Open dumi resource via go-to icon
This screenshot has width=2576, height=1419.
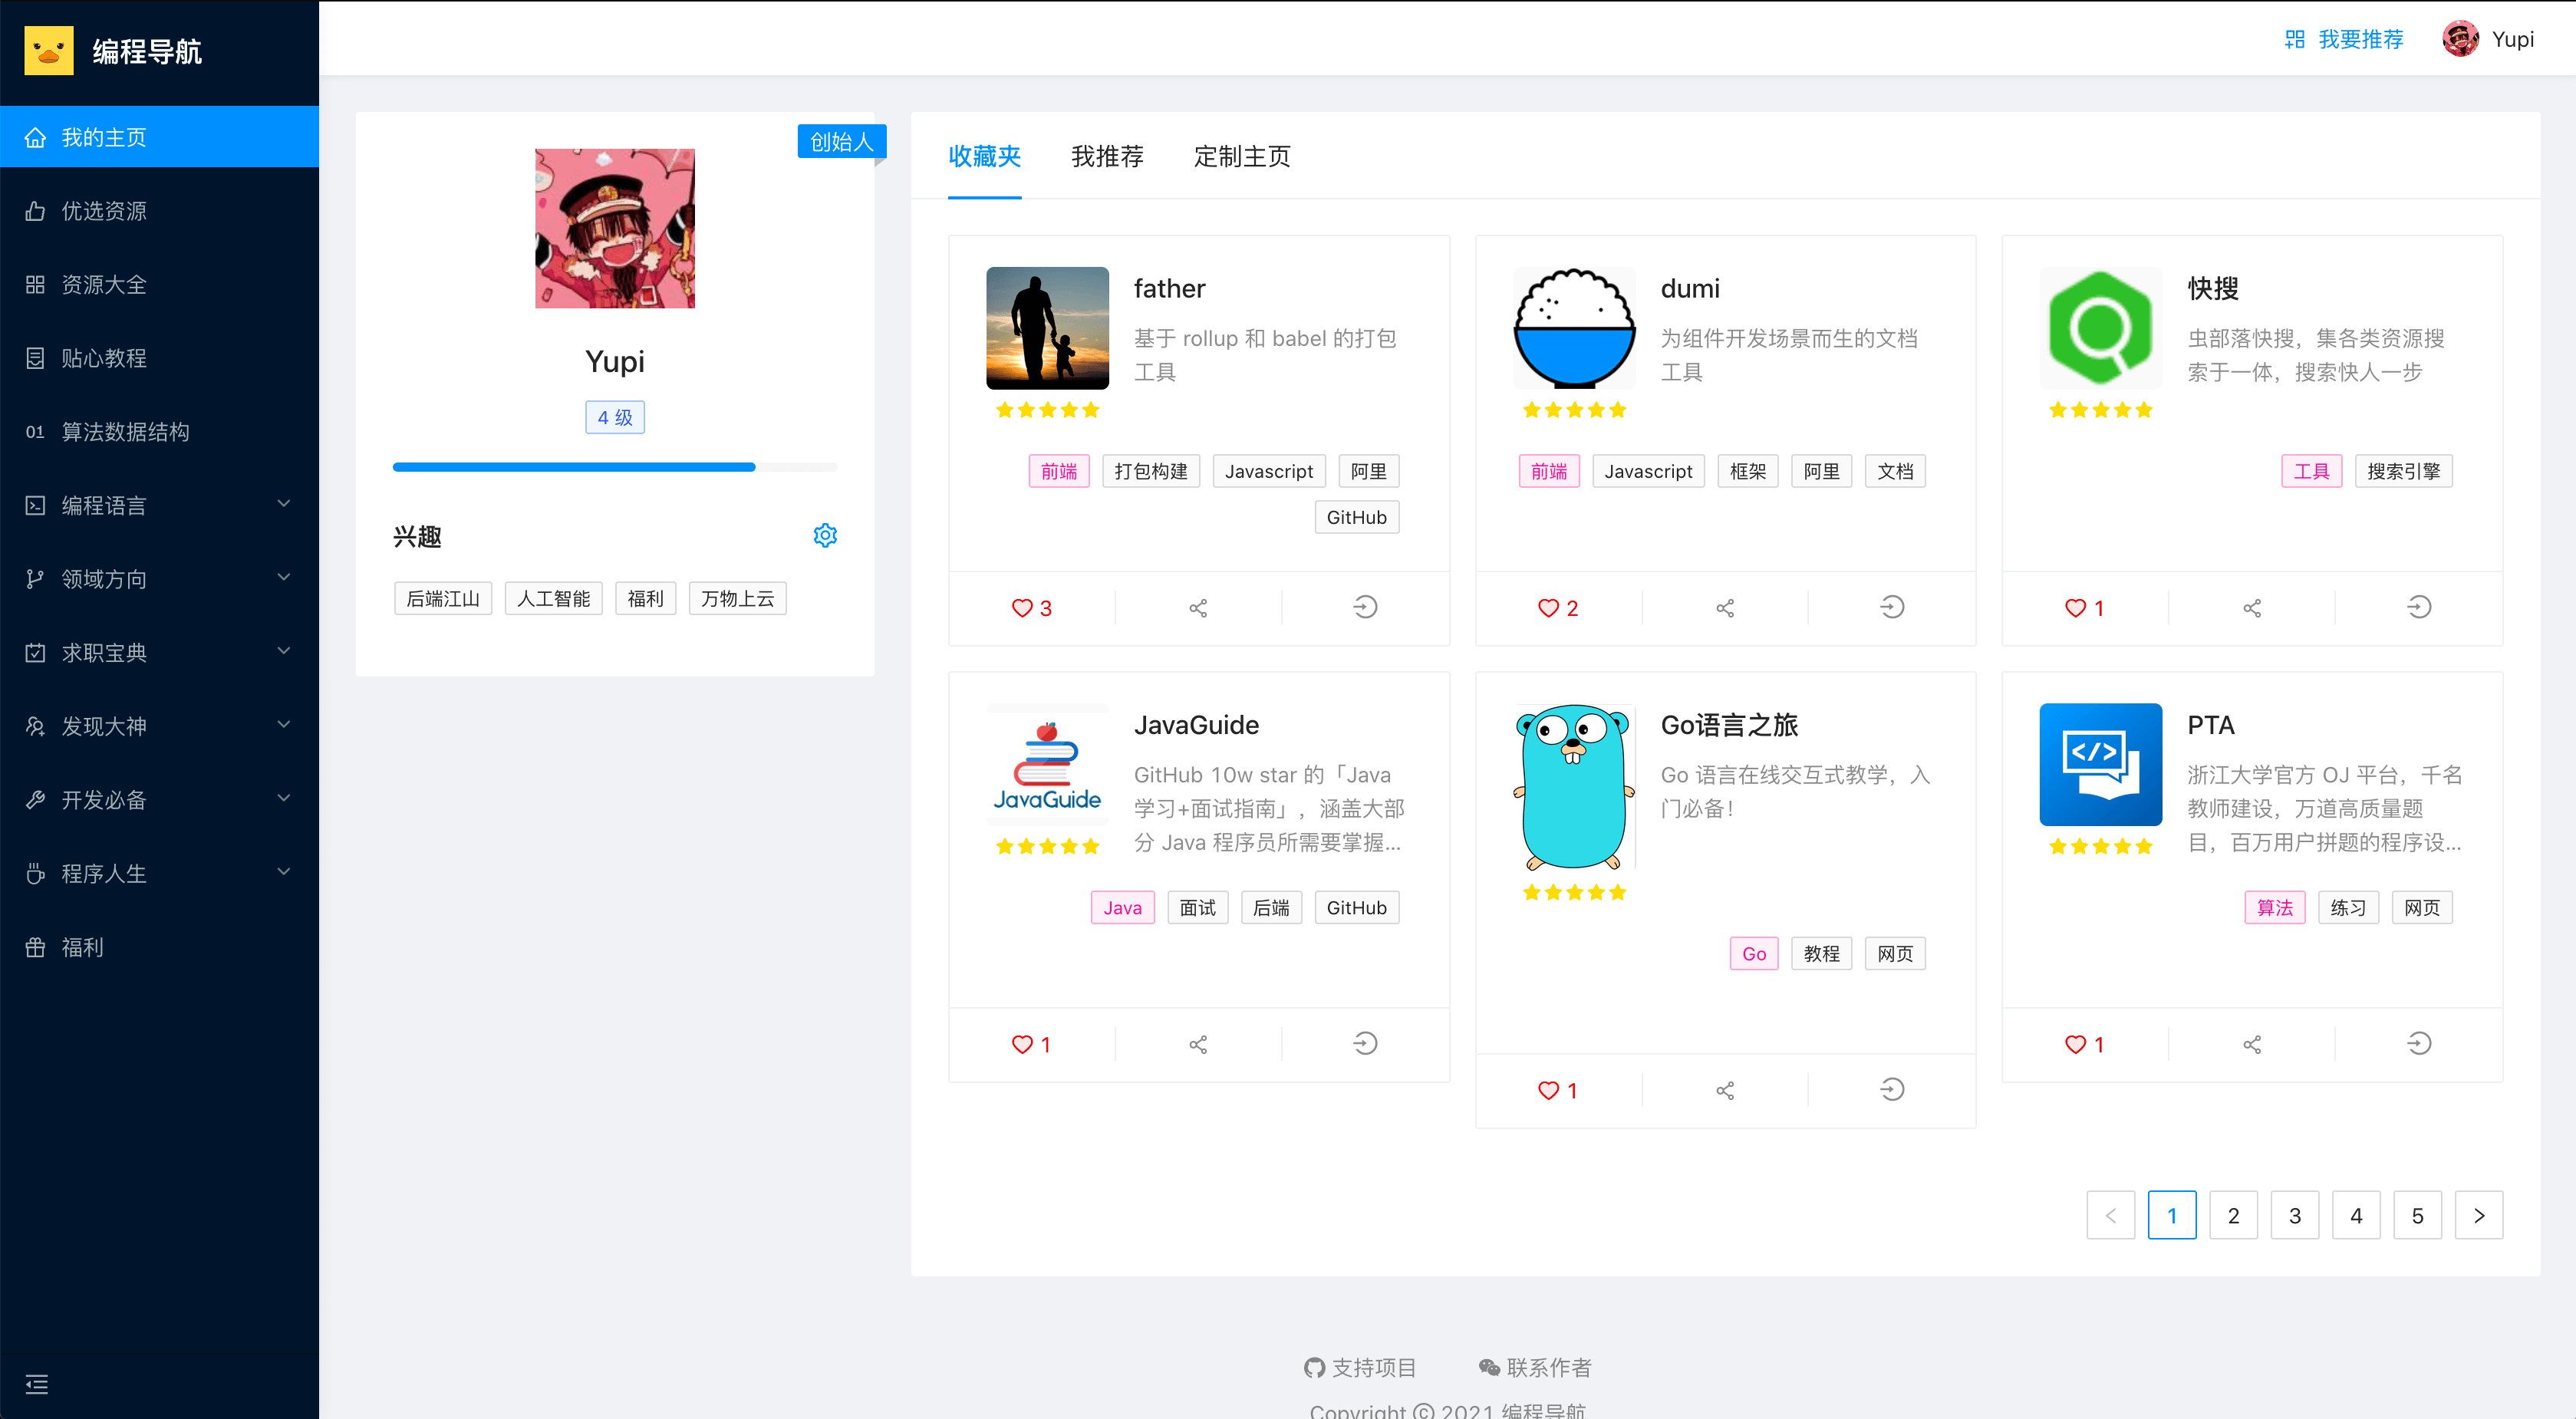tap(1892, 608)
